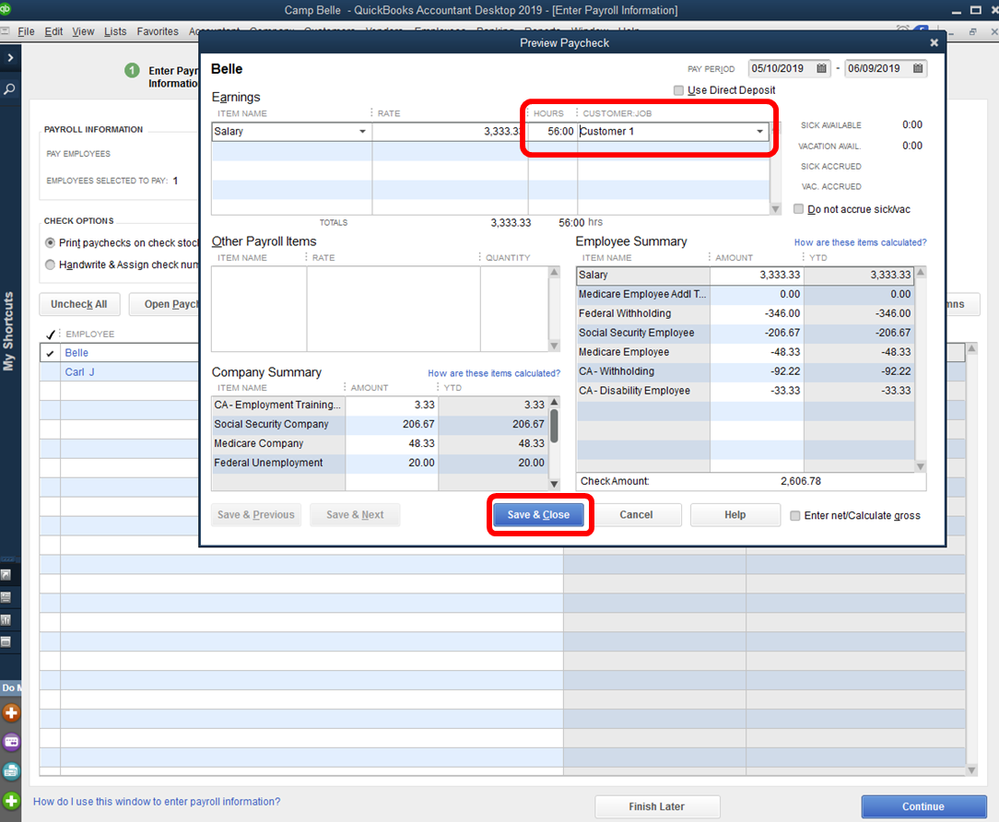Open Employee Summary how-calculated link
Viewport: 999px width, 822px height.
pyautogui.click(x=860, y=243)
